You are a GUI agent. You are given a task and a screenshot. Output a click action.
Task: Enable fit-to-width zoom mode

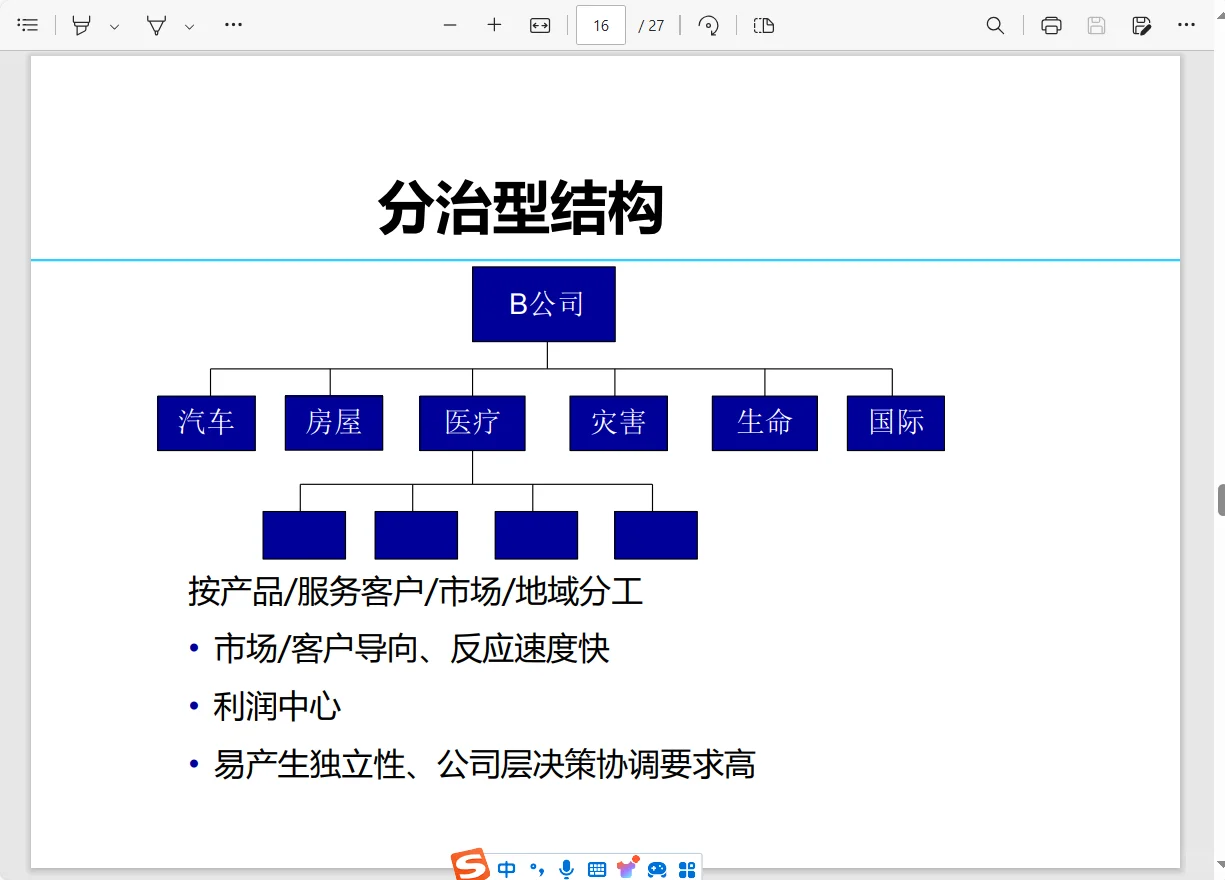(539, 25)
